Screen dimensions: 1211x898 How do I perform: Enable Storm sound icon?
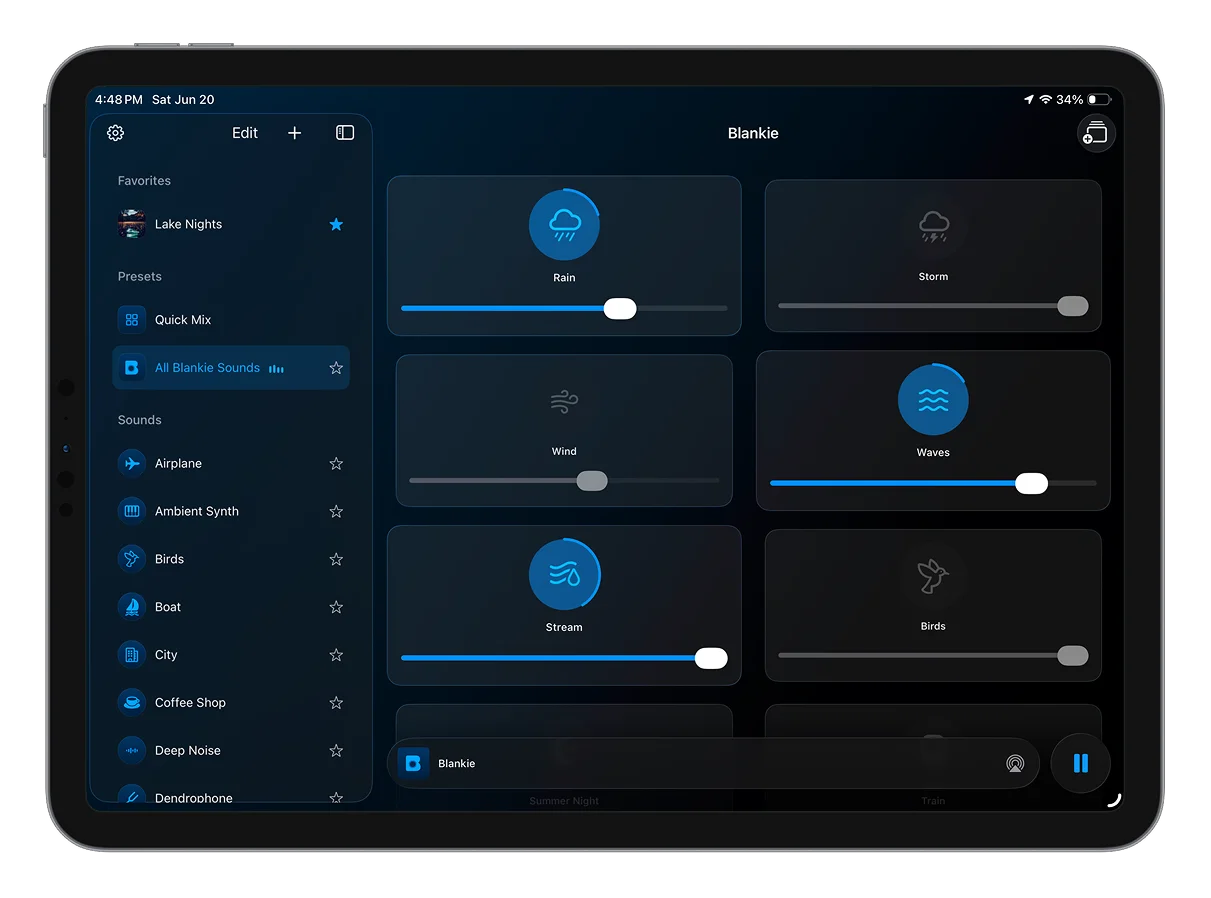[x=933, y=227]
